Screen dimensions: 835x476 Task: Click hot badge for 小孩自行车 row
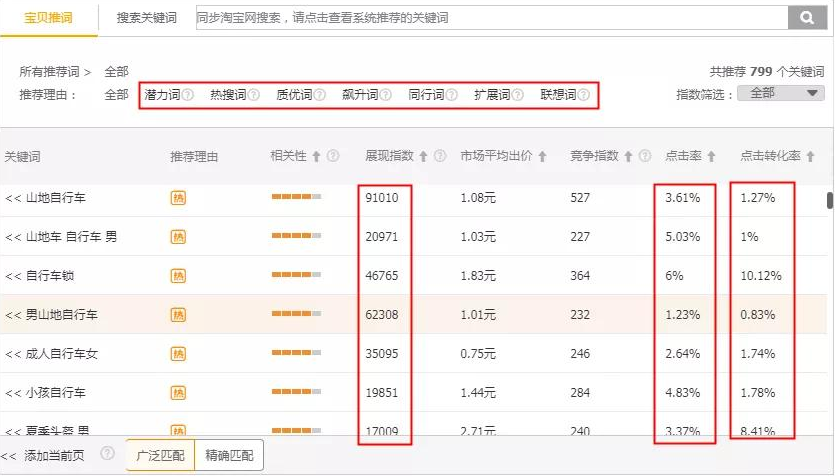coord(178,393)
